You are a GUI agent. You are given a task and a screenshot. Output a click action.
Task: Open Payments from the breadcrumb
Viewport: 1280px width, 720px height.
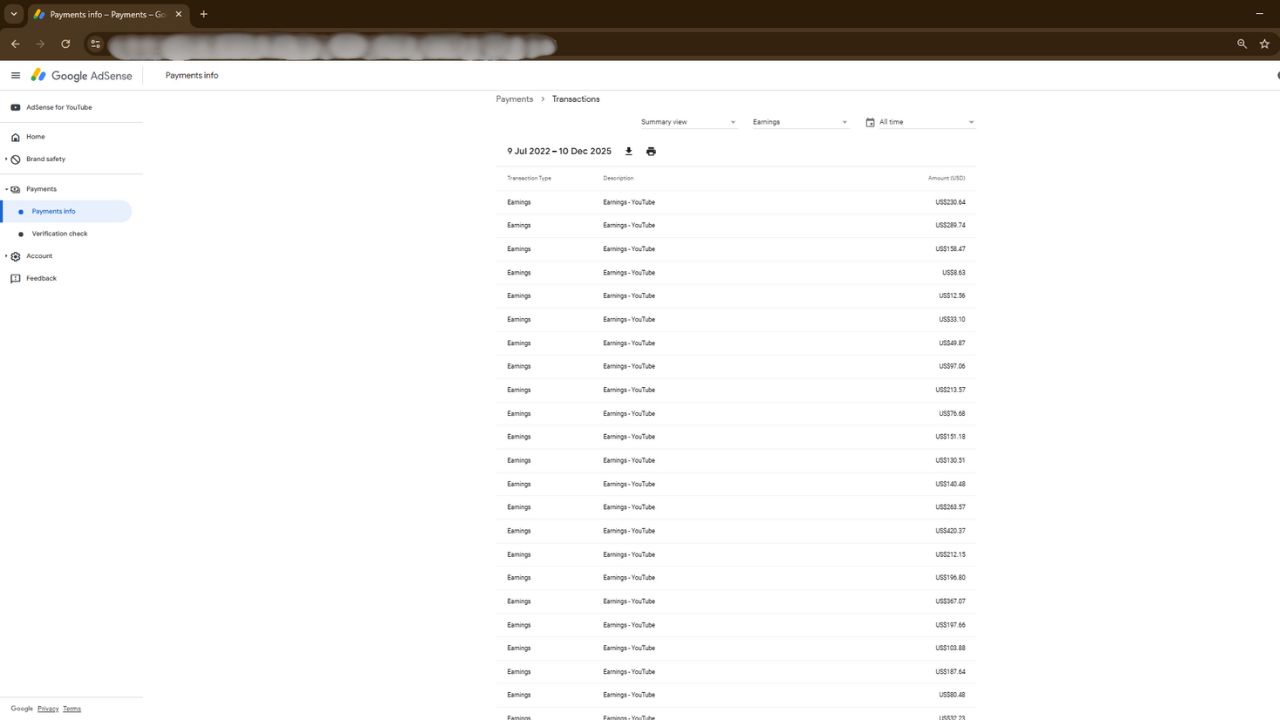(x=514, y=99)
